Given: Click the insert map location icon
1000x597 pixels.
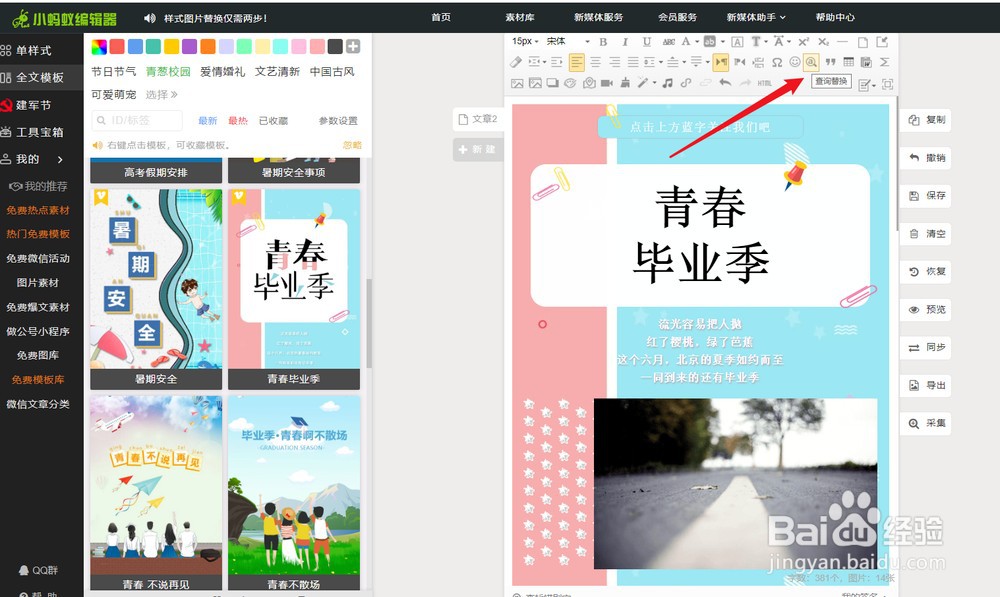Looking at the screenshot, I should pyautogui.click(x=589, y=83).
